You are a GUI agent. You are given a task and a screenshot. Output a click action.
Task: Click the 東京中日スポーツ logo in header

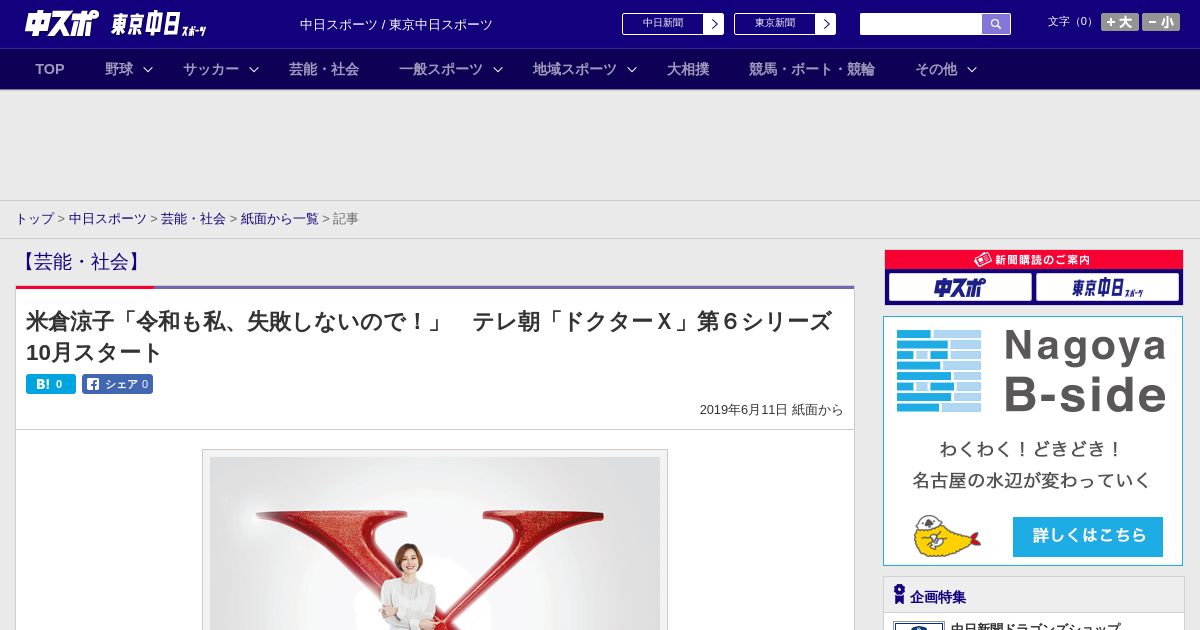158,24
